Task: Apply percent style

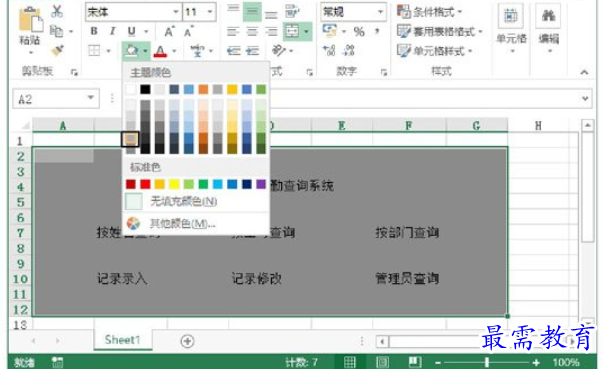Action: click(359, 32)
